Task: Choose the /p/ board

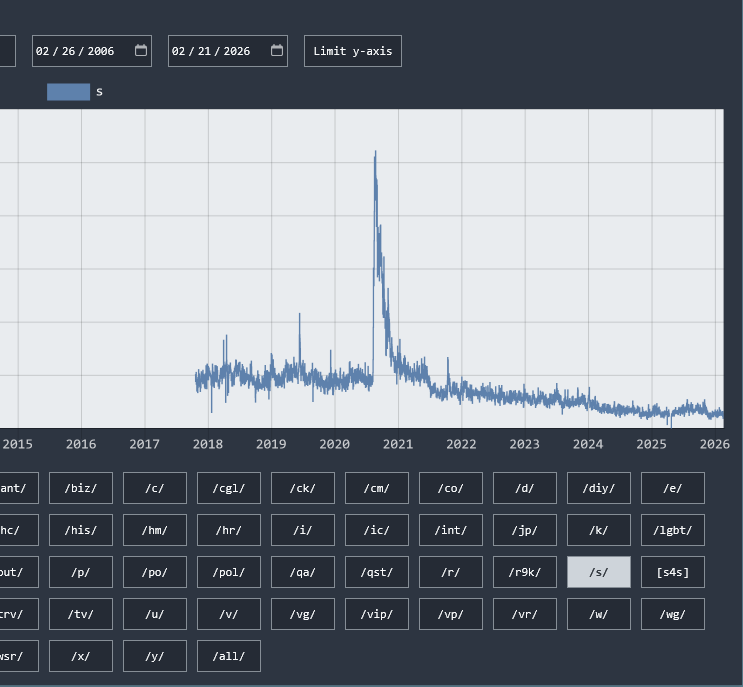Action: tap(81, 572)
